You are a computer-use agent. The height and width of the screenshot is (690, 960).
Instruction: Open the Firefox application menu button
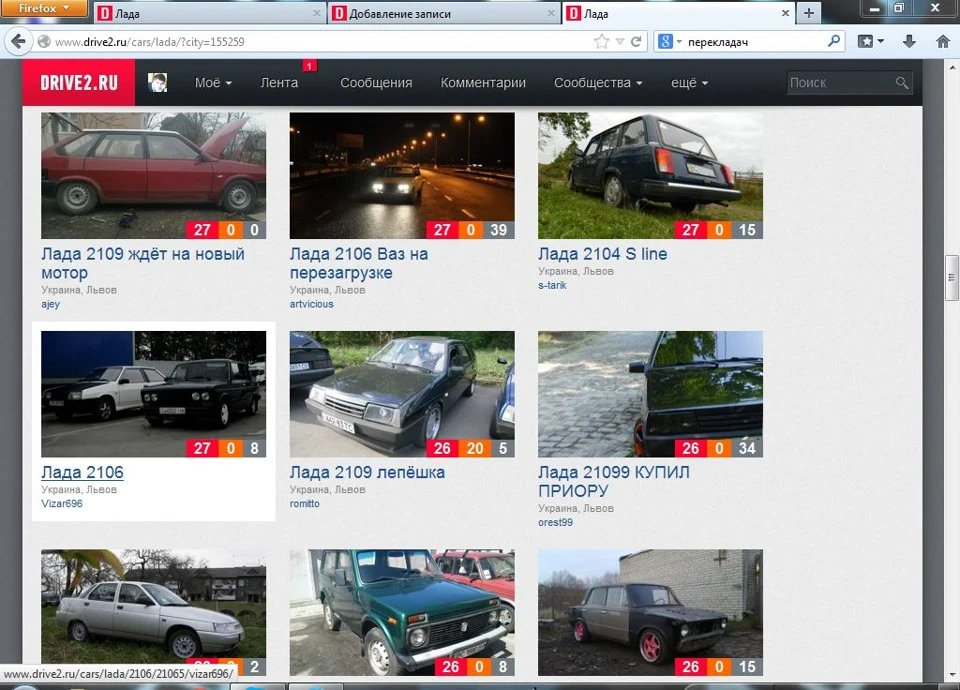coord(44,8)
